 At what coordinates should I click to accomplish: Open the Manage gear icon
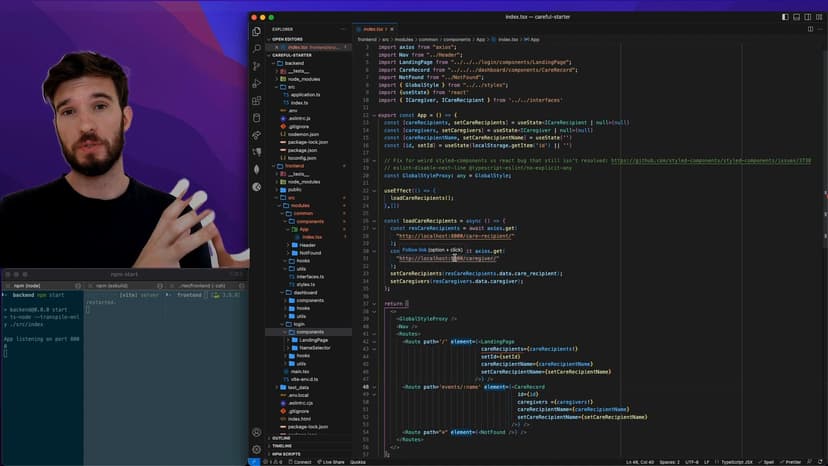pyautogui.click(x=257, y=449)
